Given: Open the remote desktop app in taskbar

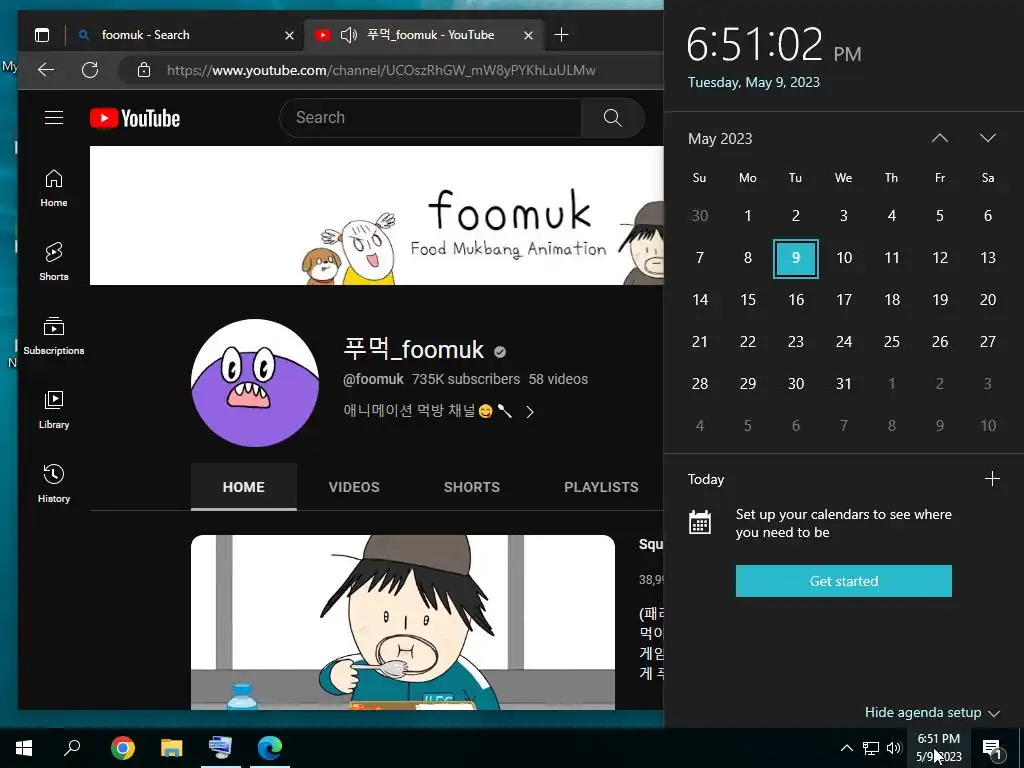Looking at the screenshot, I should coord(221,748).
